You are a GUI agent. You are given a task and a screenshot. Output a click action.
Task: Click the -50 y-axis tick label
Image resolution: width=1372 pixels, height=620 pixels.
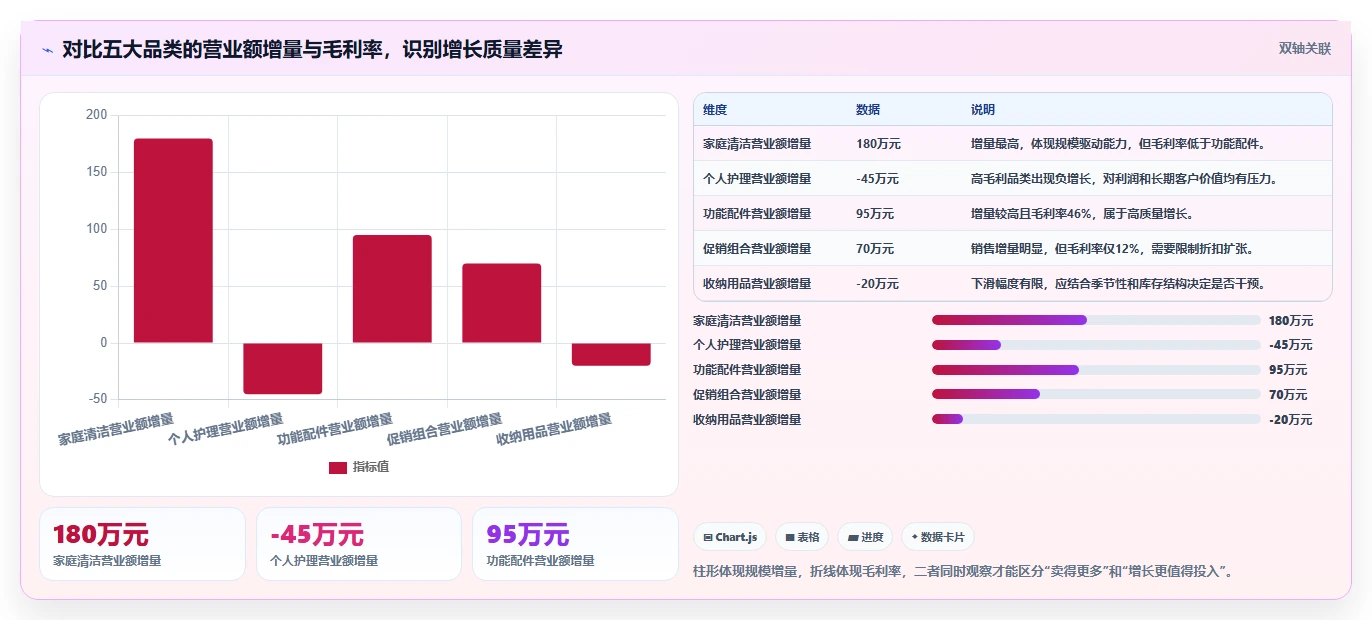[x=96, y=399]
